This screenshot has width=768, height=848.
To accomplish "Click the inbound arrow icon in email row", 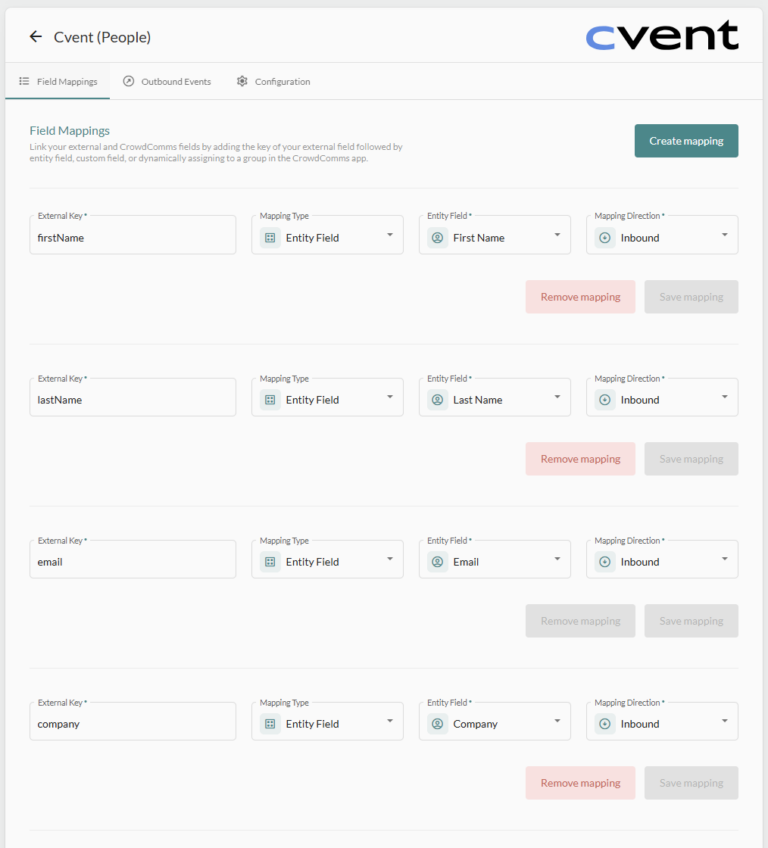I will click(605, 562).
